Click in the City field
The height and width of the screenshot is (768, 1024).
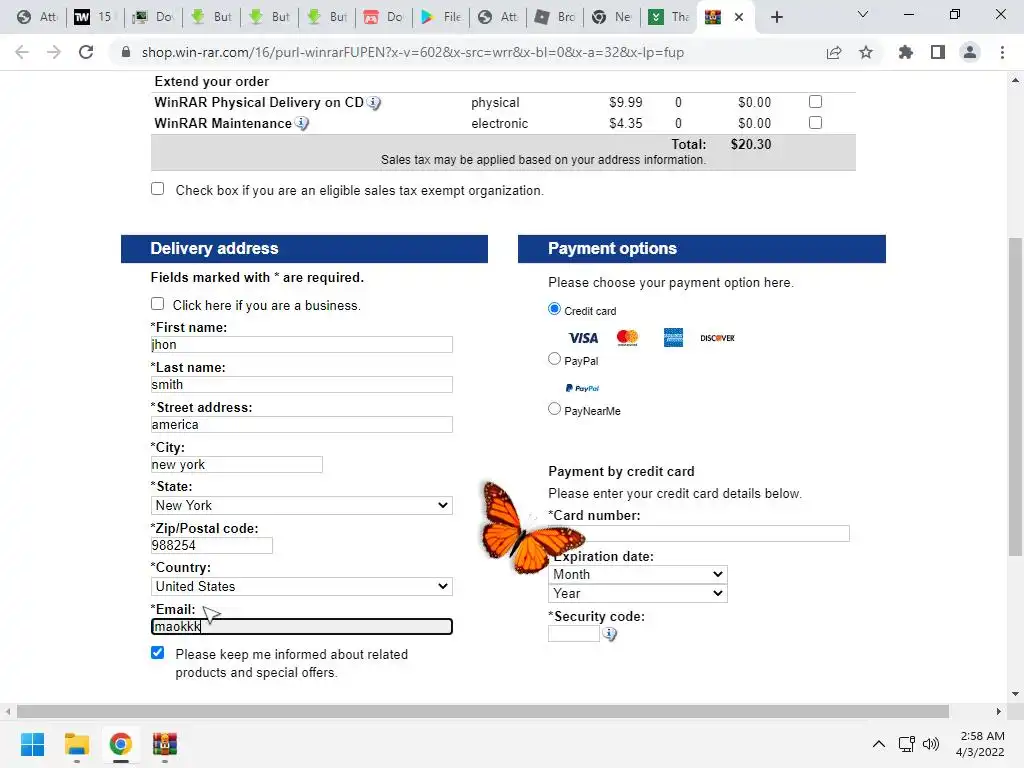[x=236, y=464]
